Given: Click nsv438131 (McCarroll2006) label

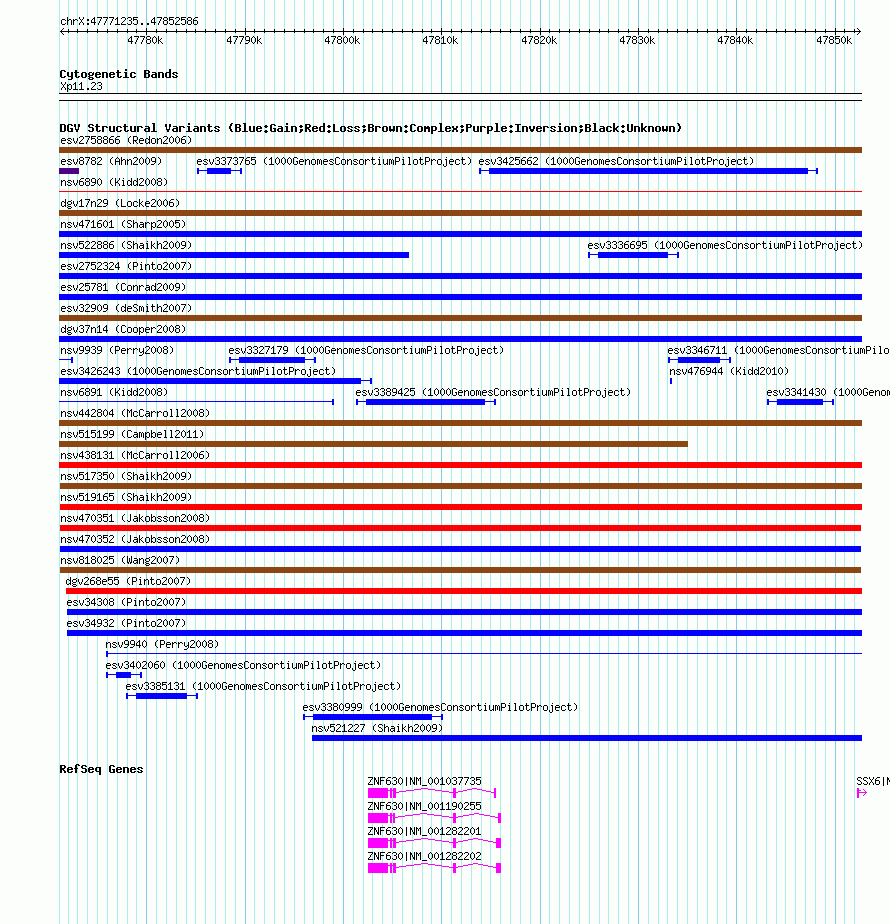Looking at the screenshot, I should point(135,456).
